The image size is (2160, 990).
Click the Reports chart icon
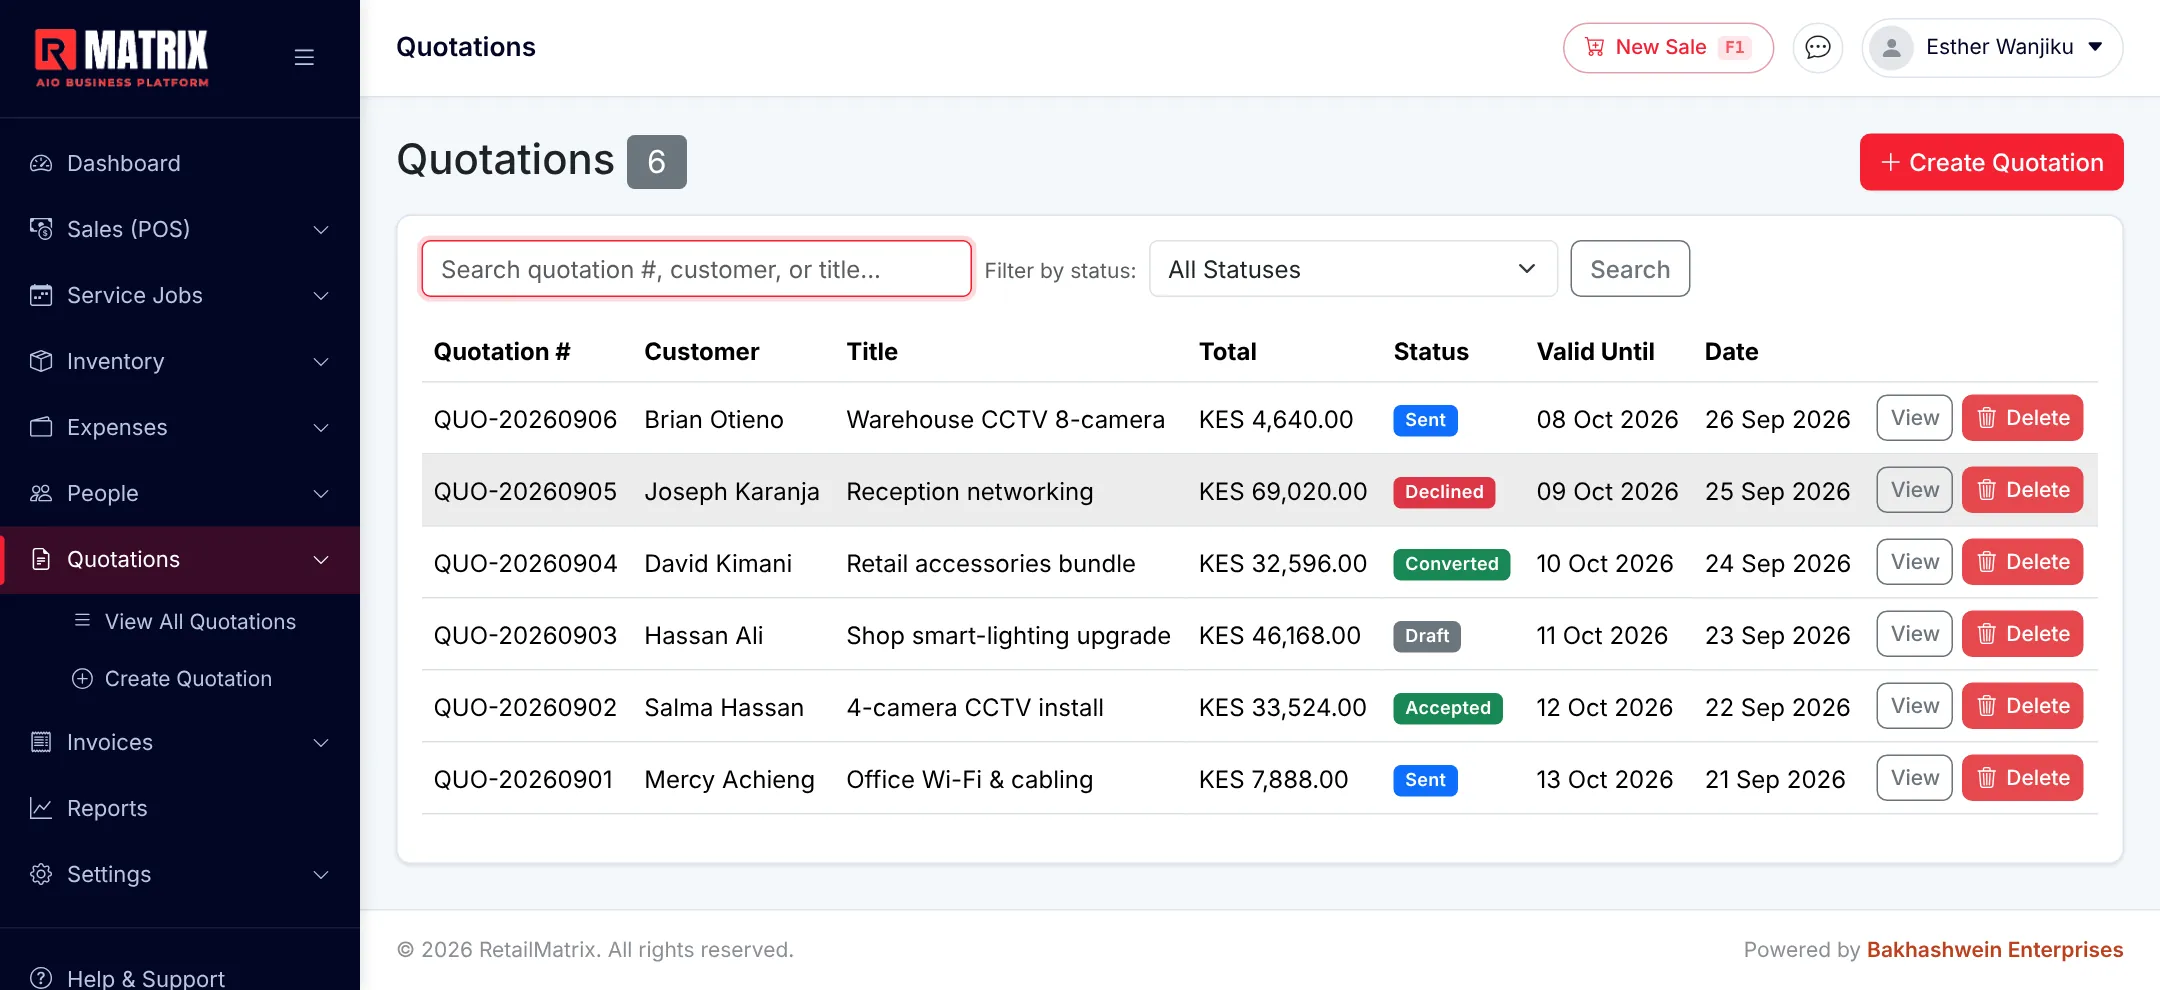pos(41,808)
